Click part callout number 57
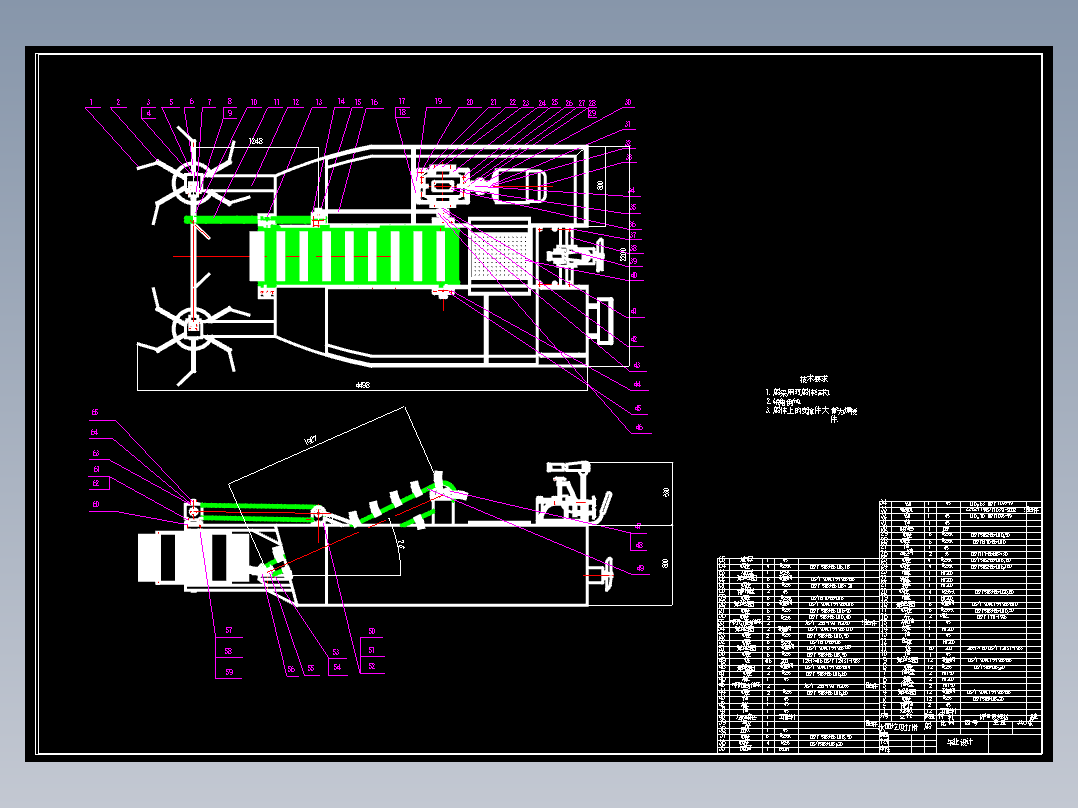The height and width of the screenshot is (808, 1078). click(x=229, y=630)
